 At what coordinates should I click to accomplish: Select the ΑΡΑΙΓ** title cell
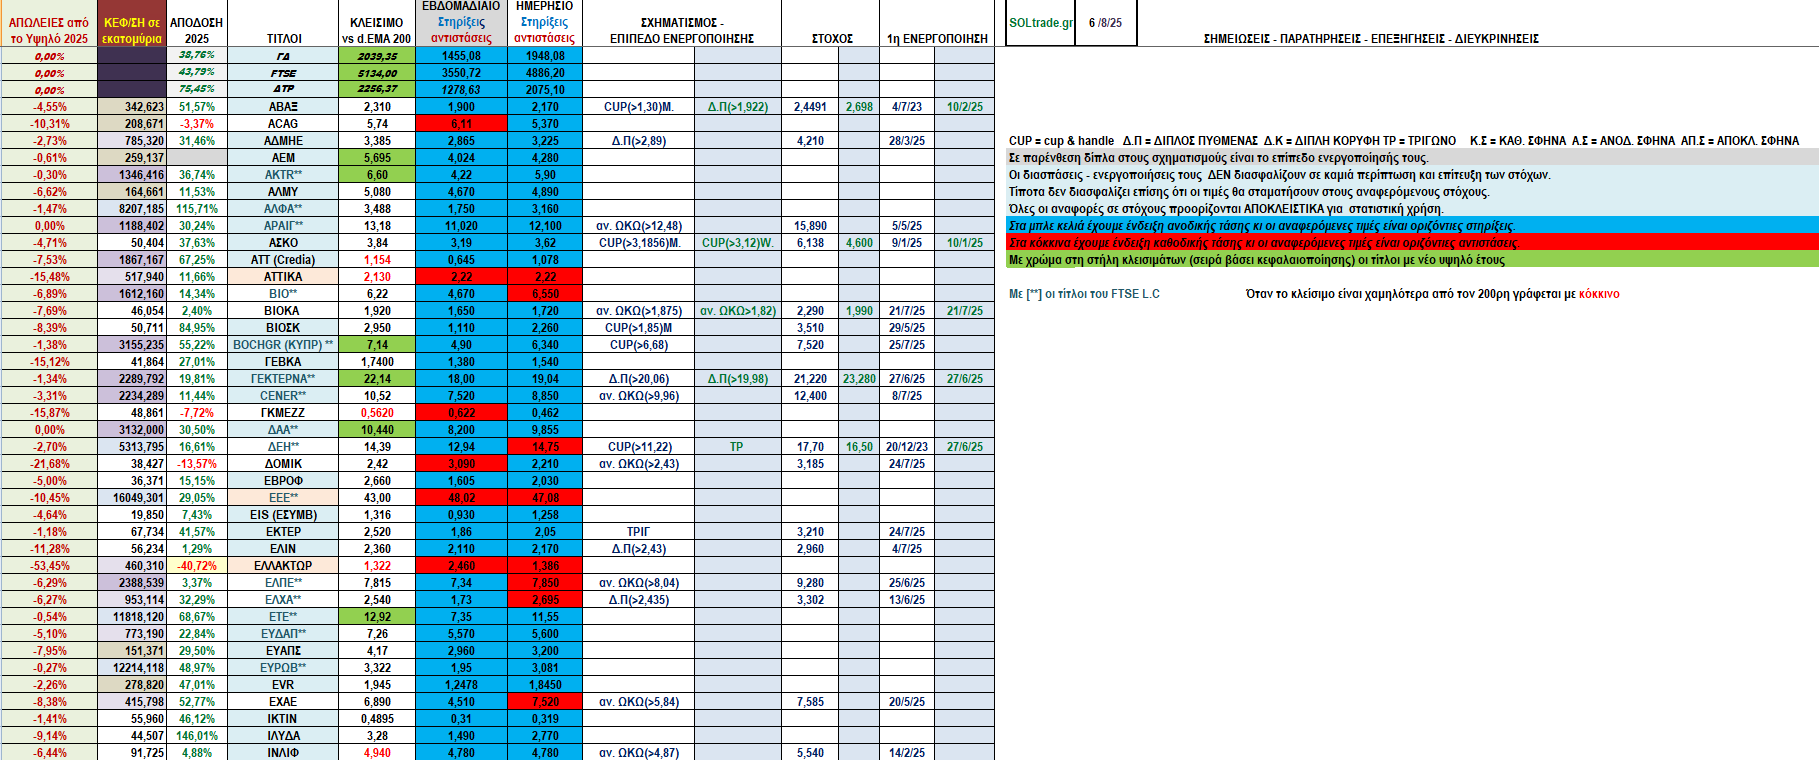click(283, 226)
